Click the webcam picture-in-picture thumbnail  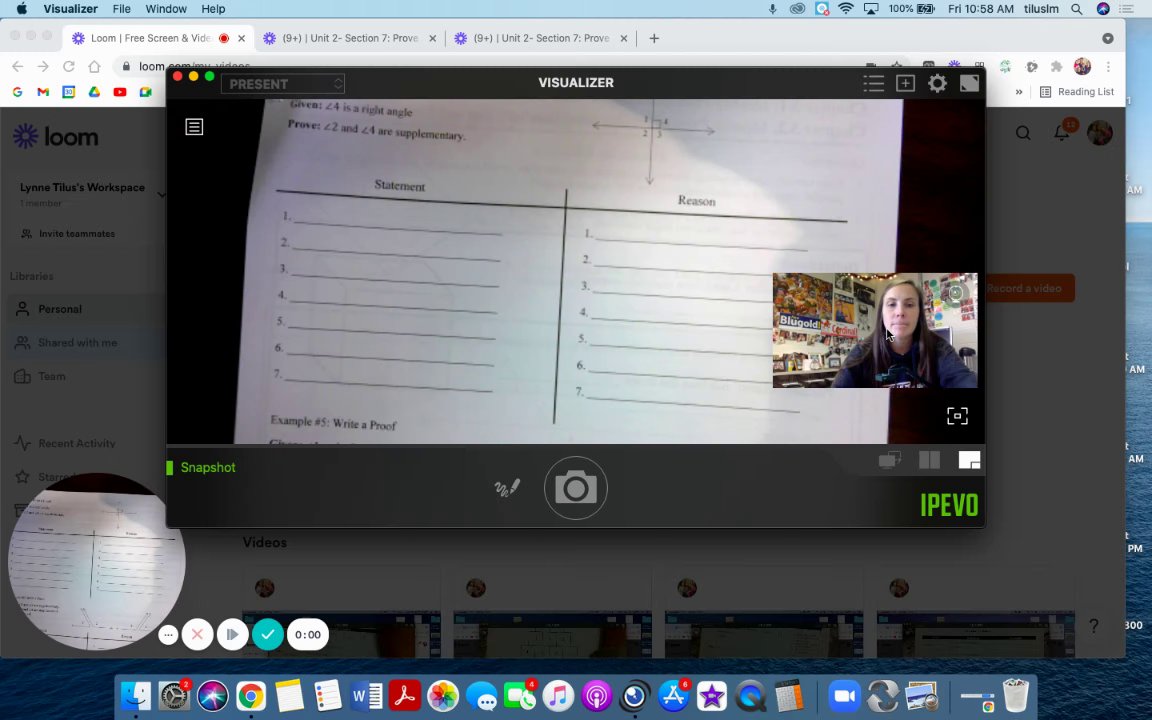point(875,331)
